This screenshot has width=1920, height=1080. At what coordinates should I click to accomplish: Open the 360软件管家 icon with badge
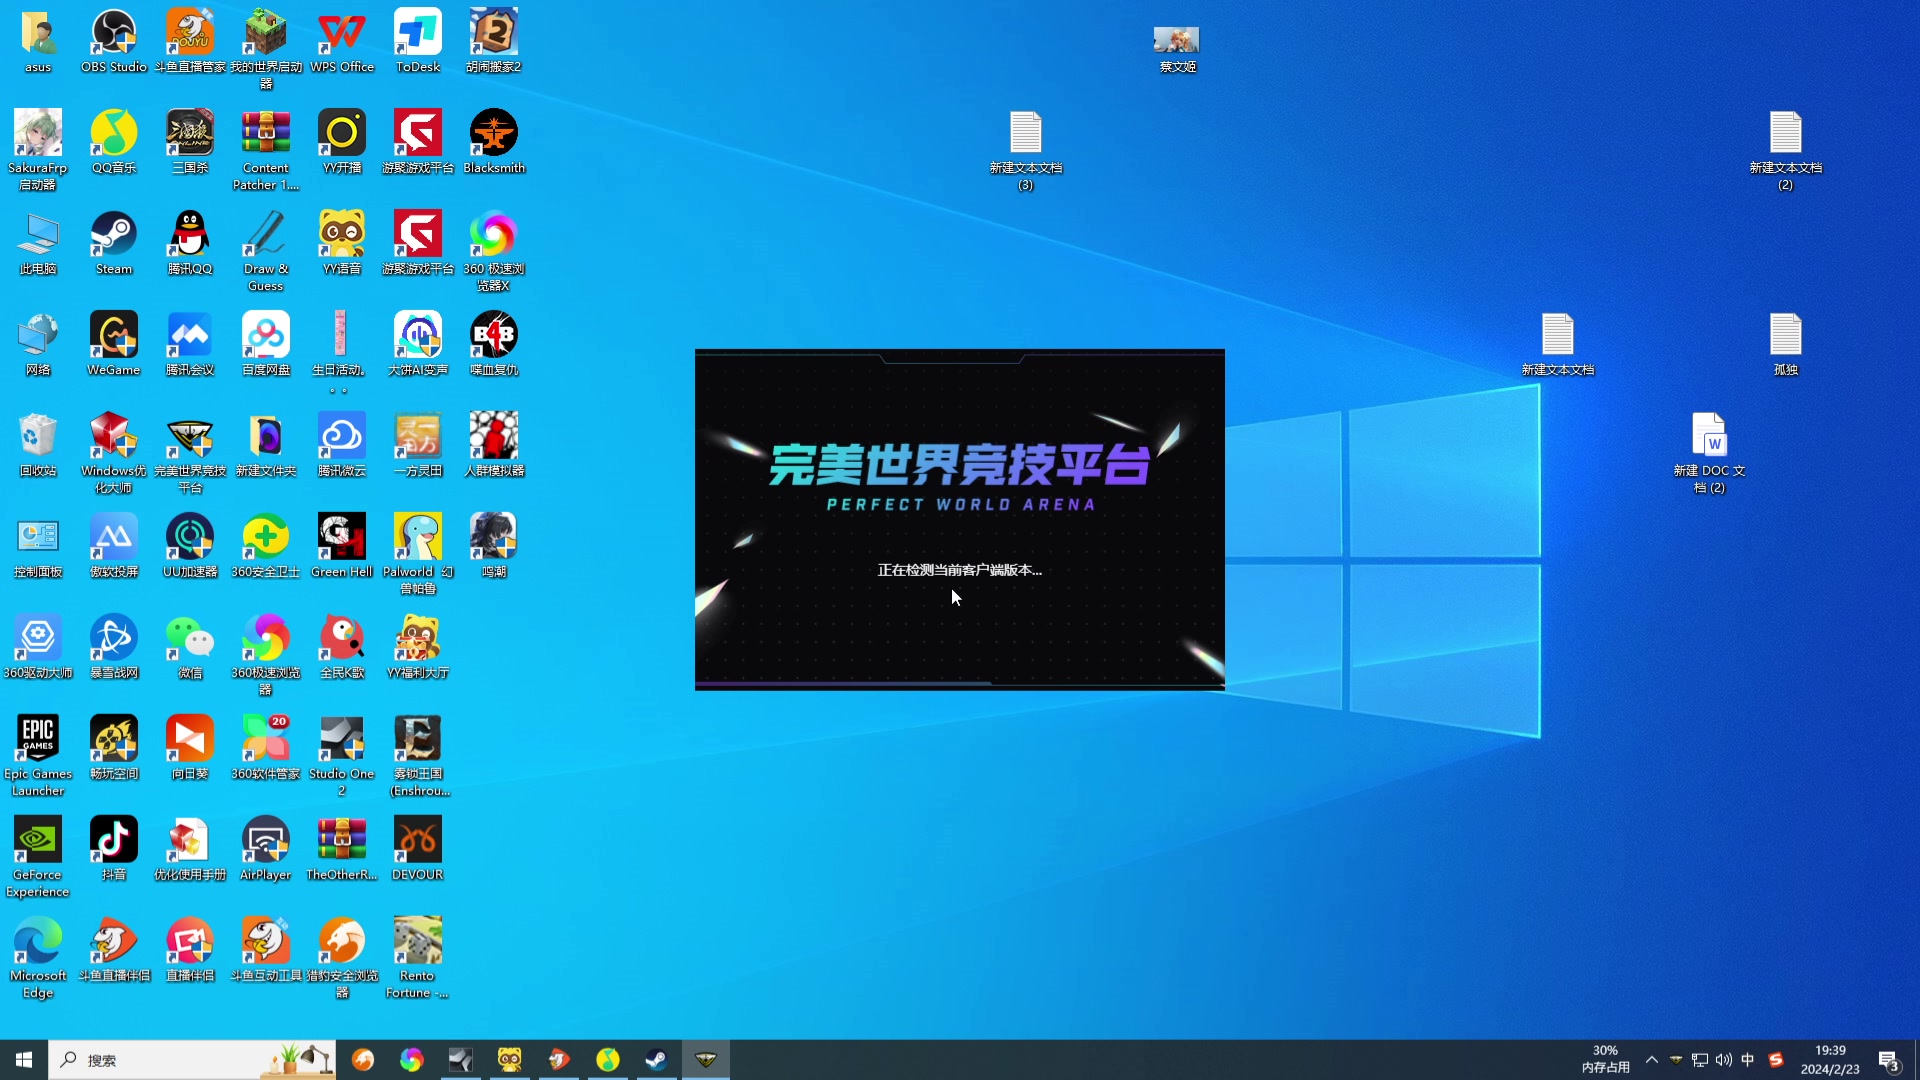click(x=266, y=748)
